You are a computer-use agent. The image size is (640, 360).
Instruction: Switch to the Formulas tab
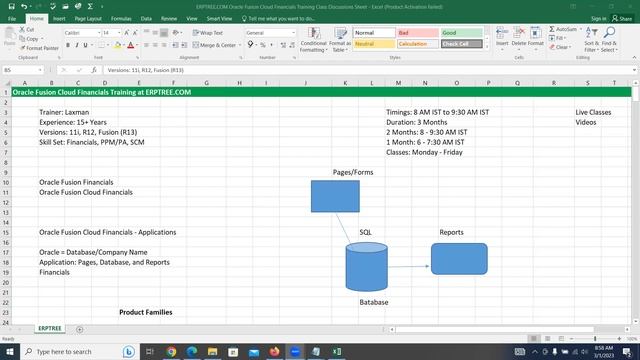click(121, 19)
